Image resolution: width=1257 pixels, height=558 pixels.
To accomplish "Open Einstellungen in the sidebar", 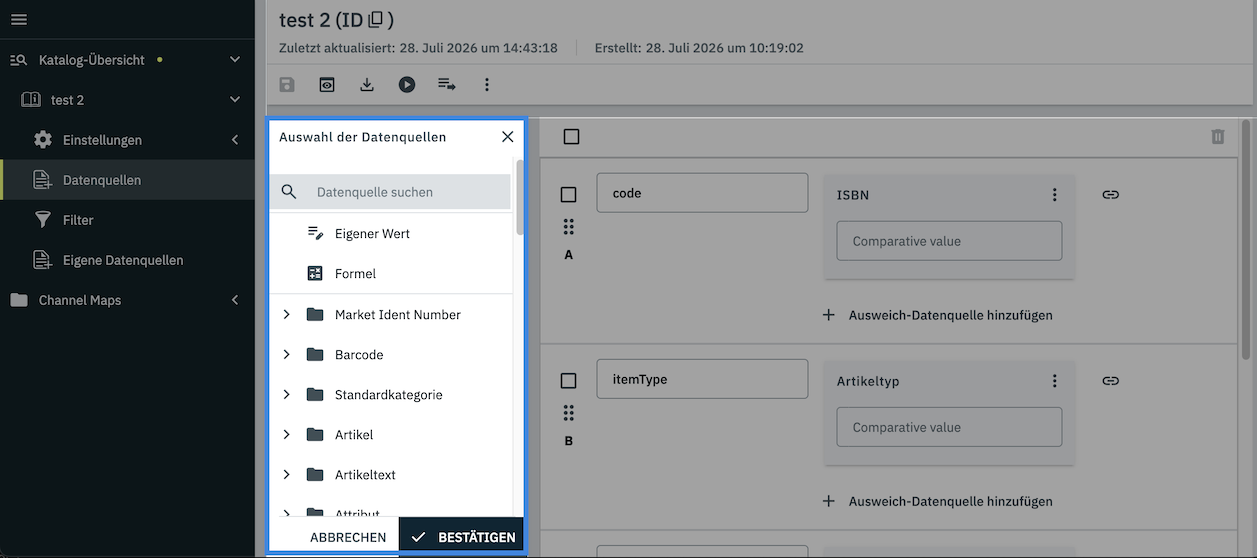I will click(127, 140).
